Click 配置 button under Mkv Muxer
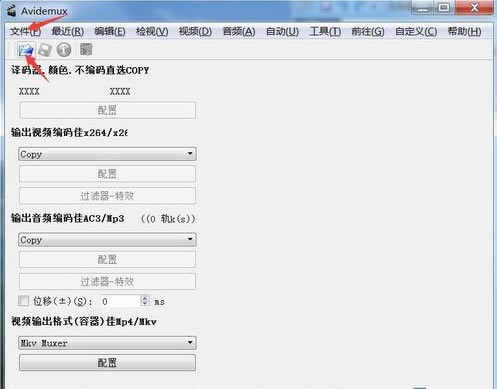This screenshot has height=389, width=497. [x=107, y=363]
